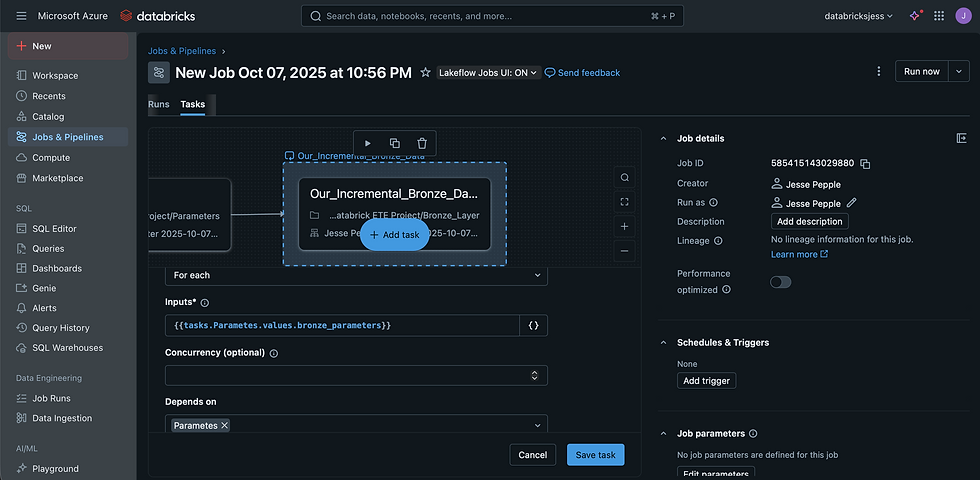Click the Databricks logo
This screenshot has height=480, width=980.
158,16
